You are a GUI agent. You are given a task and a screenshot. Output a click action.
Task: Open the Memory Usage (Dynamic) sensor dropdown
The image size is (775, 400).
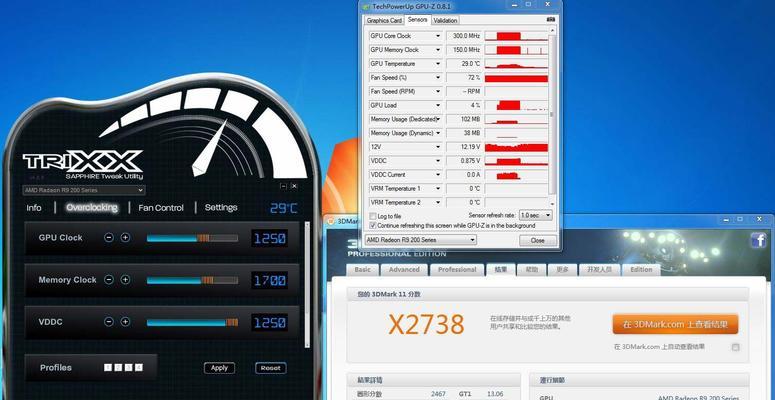438,133
